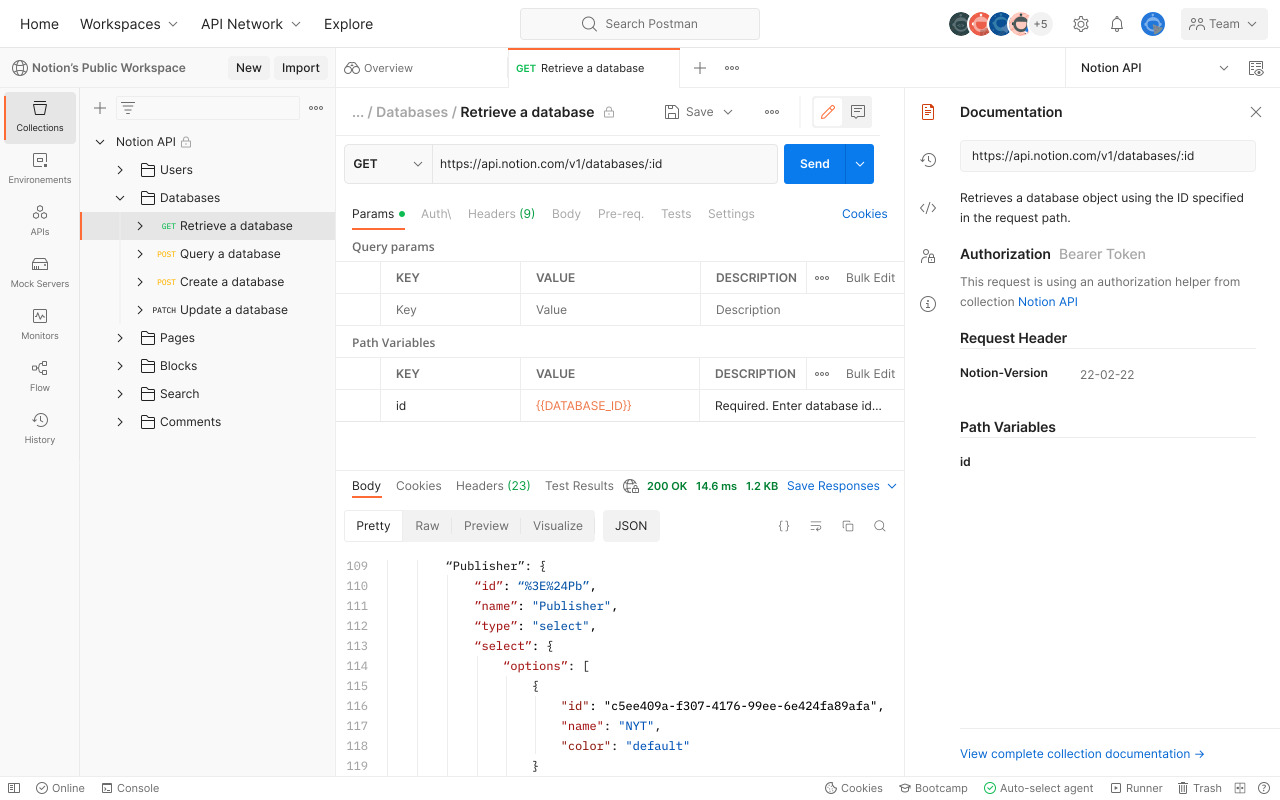
Task: Click the Import button
Action: [301, 68]
